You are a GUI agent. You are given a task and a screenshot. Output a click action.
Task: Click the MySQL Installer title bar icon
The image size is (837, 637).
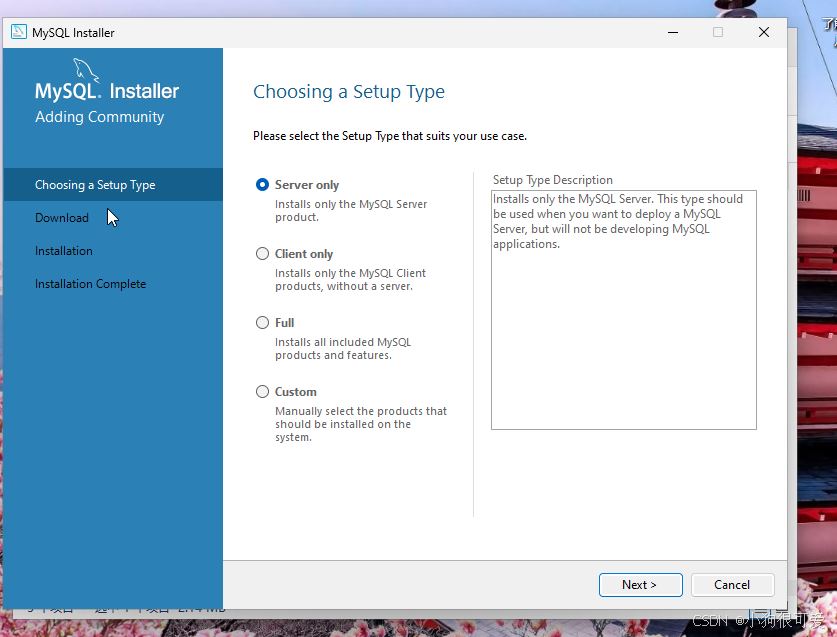(19, 32)
